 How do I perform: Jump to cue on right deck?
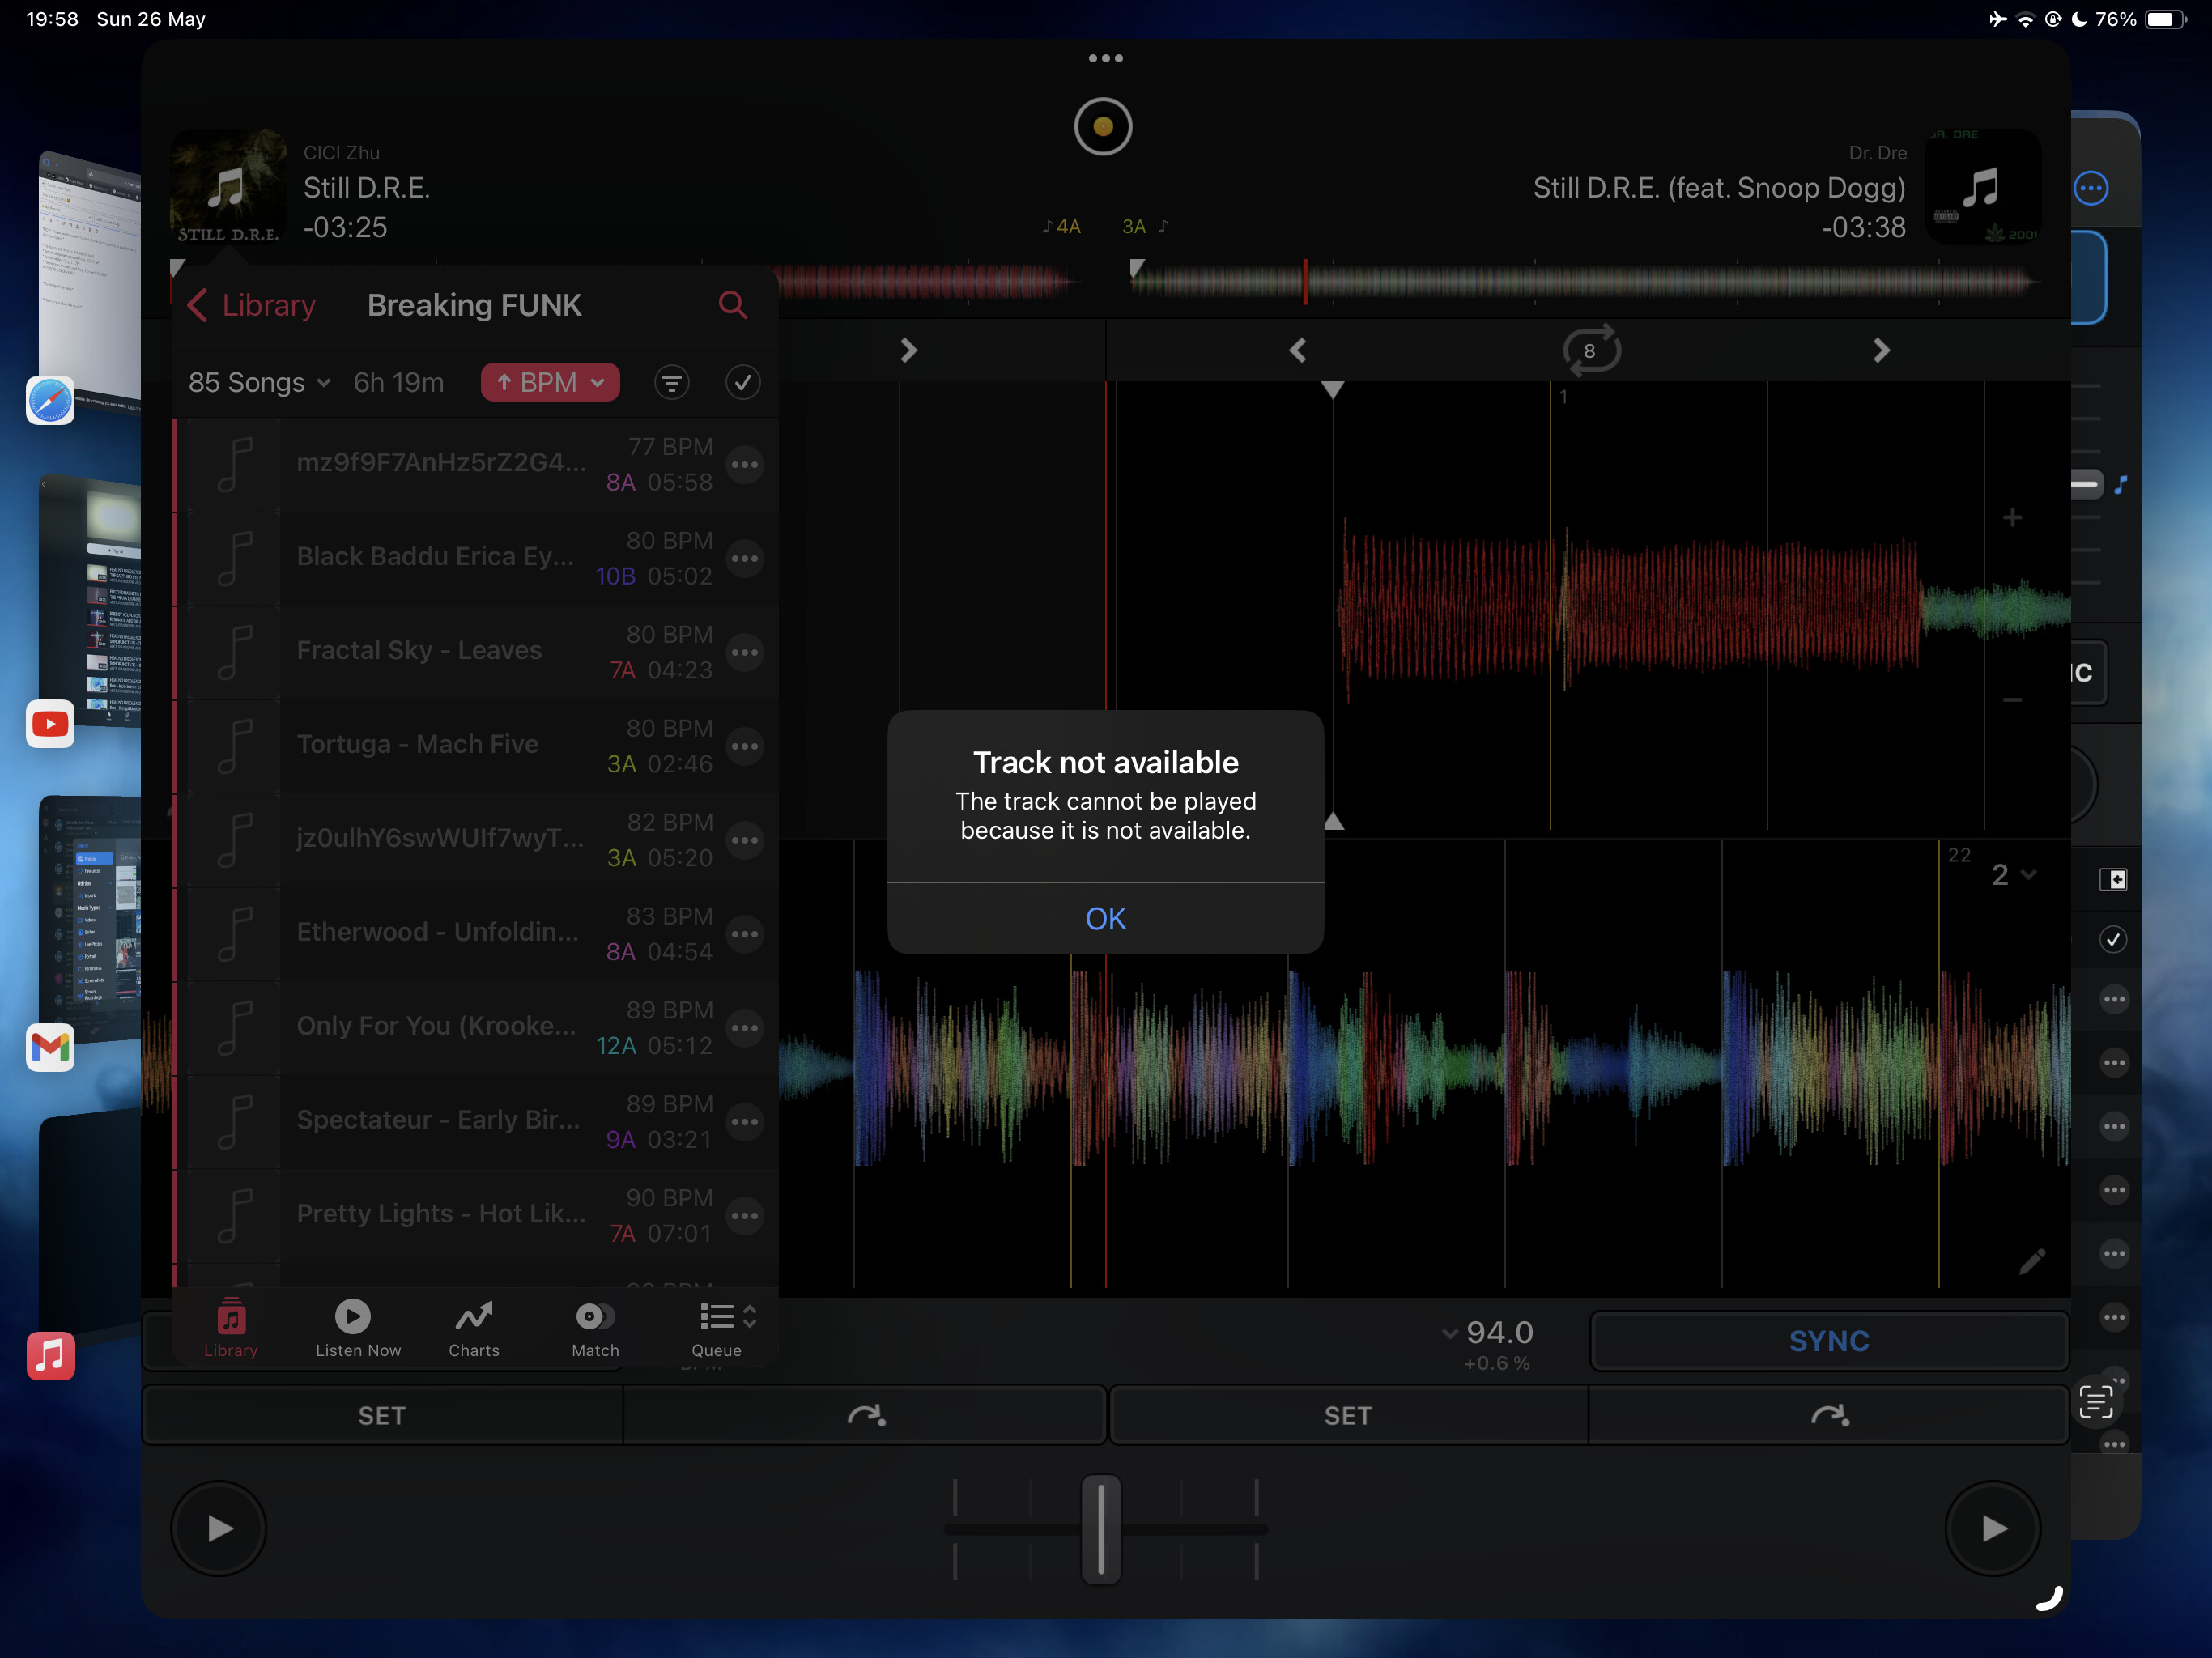1829,1415
